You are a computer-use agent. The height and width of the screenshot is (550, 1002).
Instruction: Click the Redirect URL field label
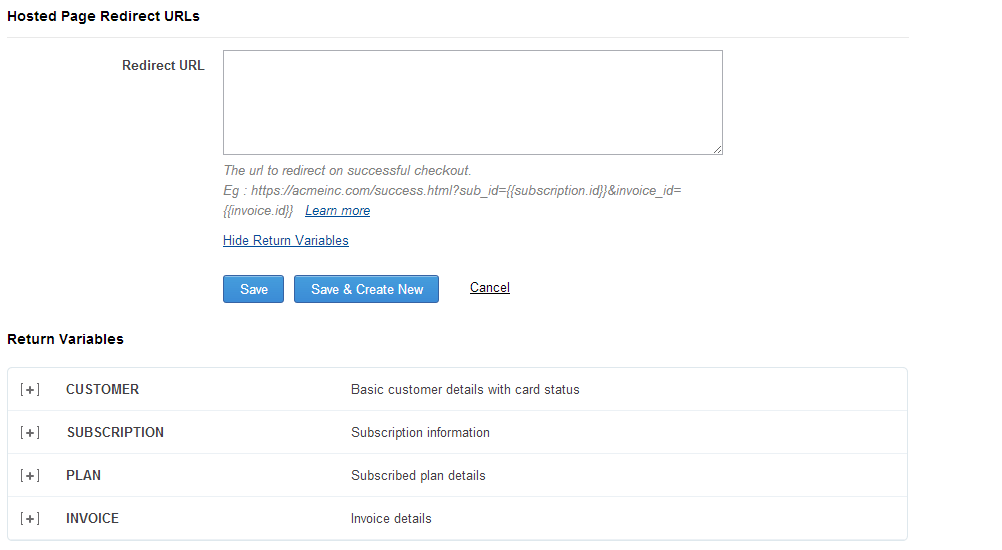tap(163, 66)
